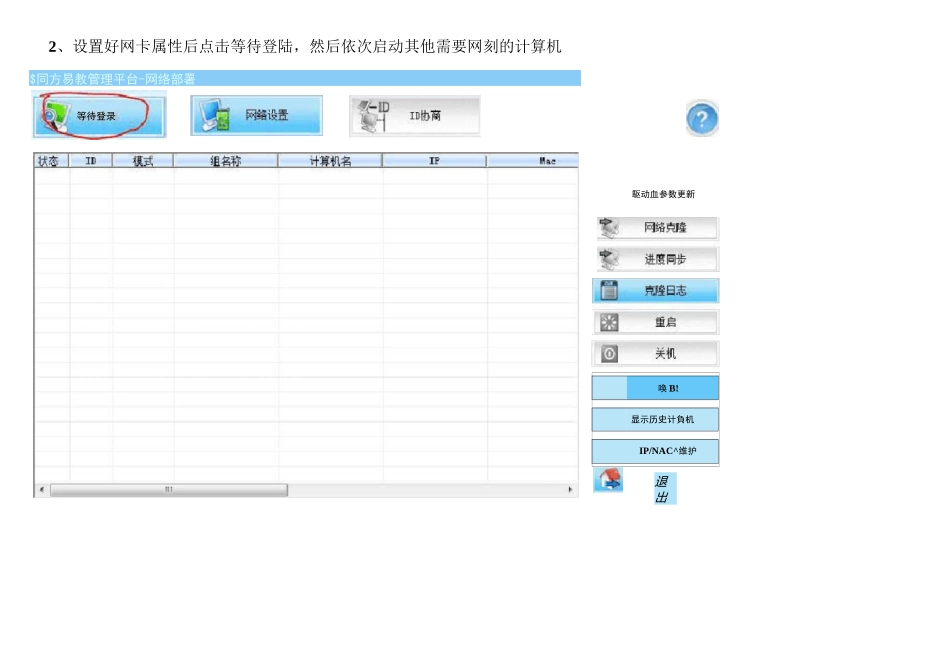Image resolution: width=950 pixels, height=672 pixels.
Task: Click the 克隆日志 document icon
Action: point(609,291)
